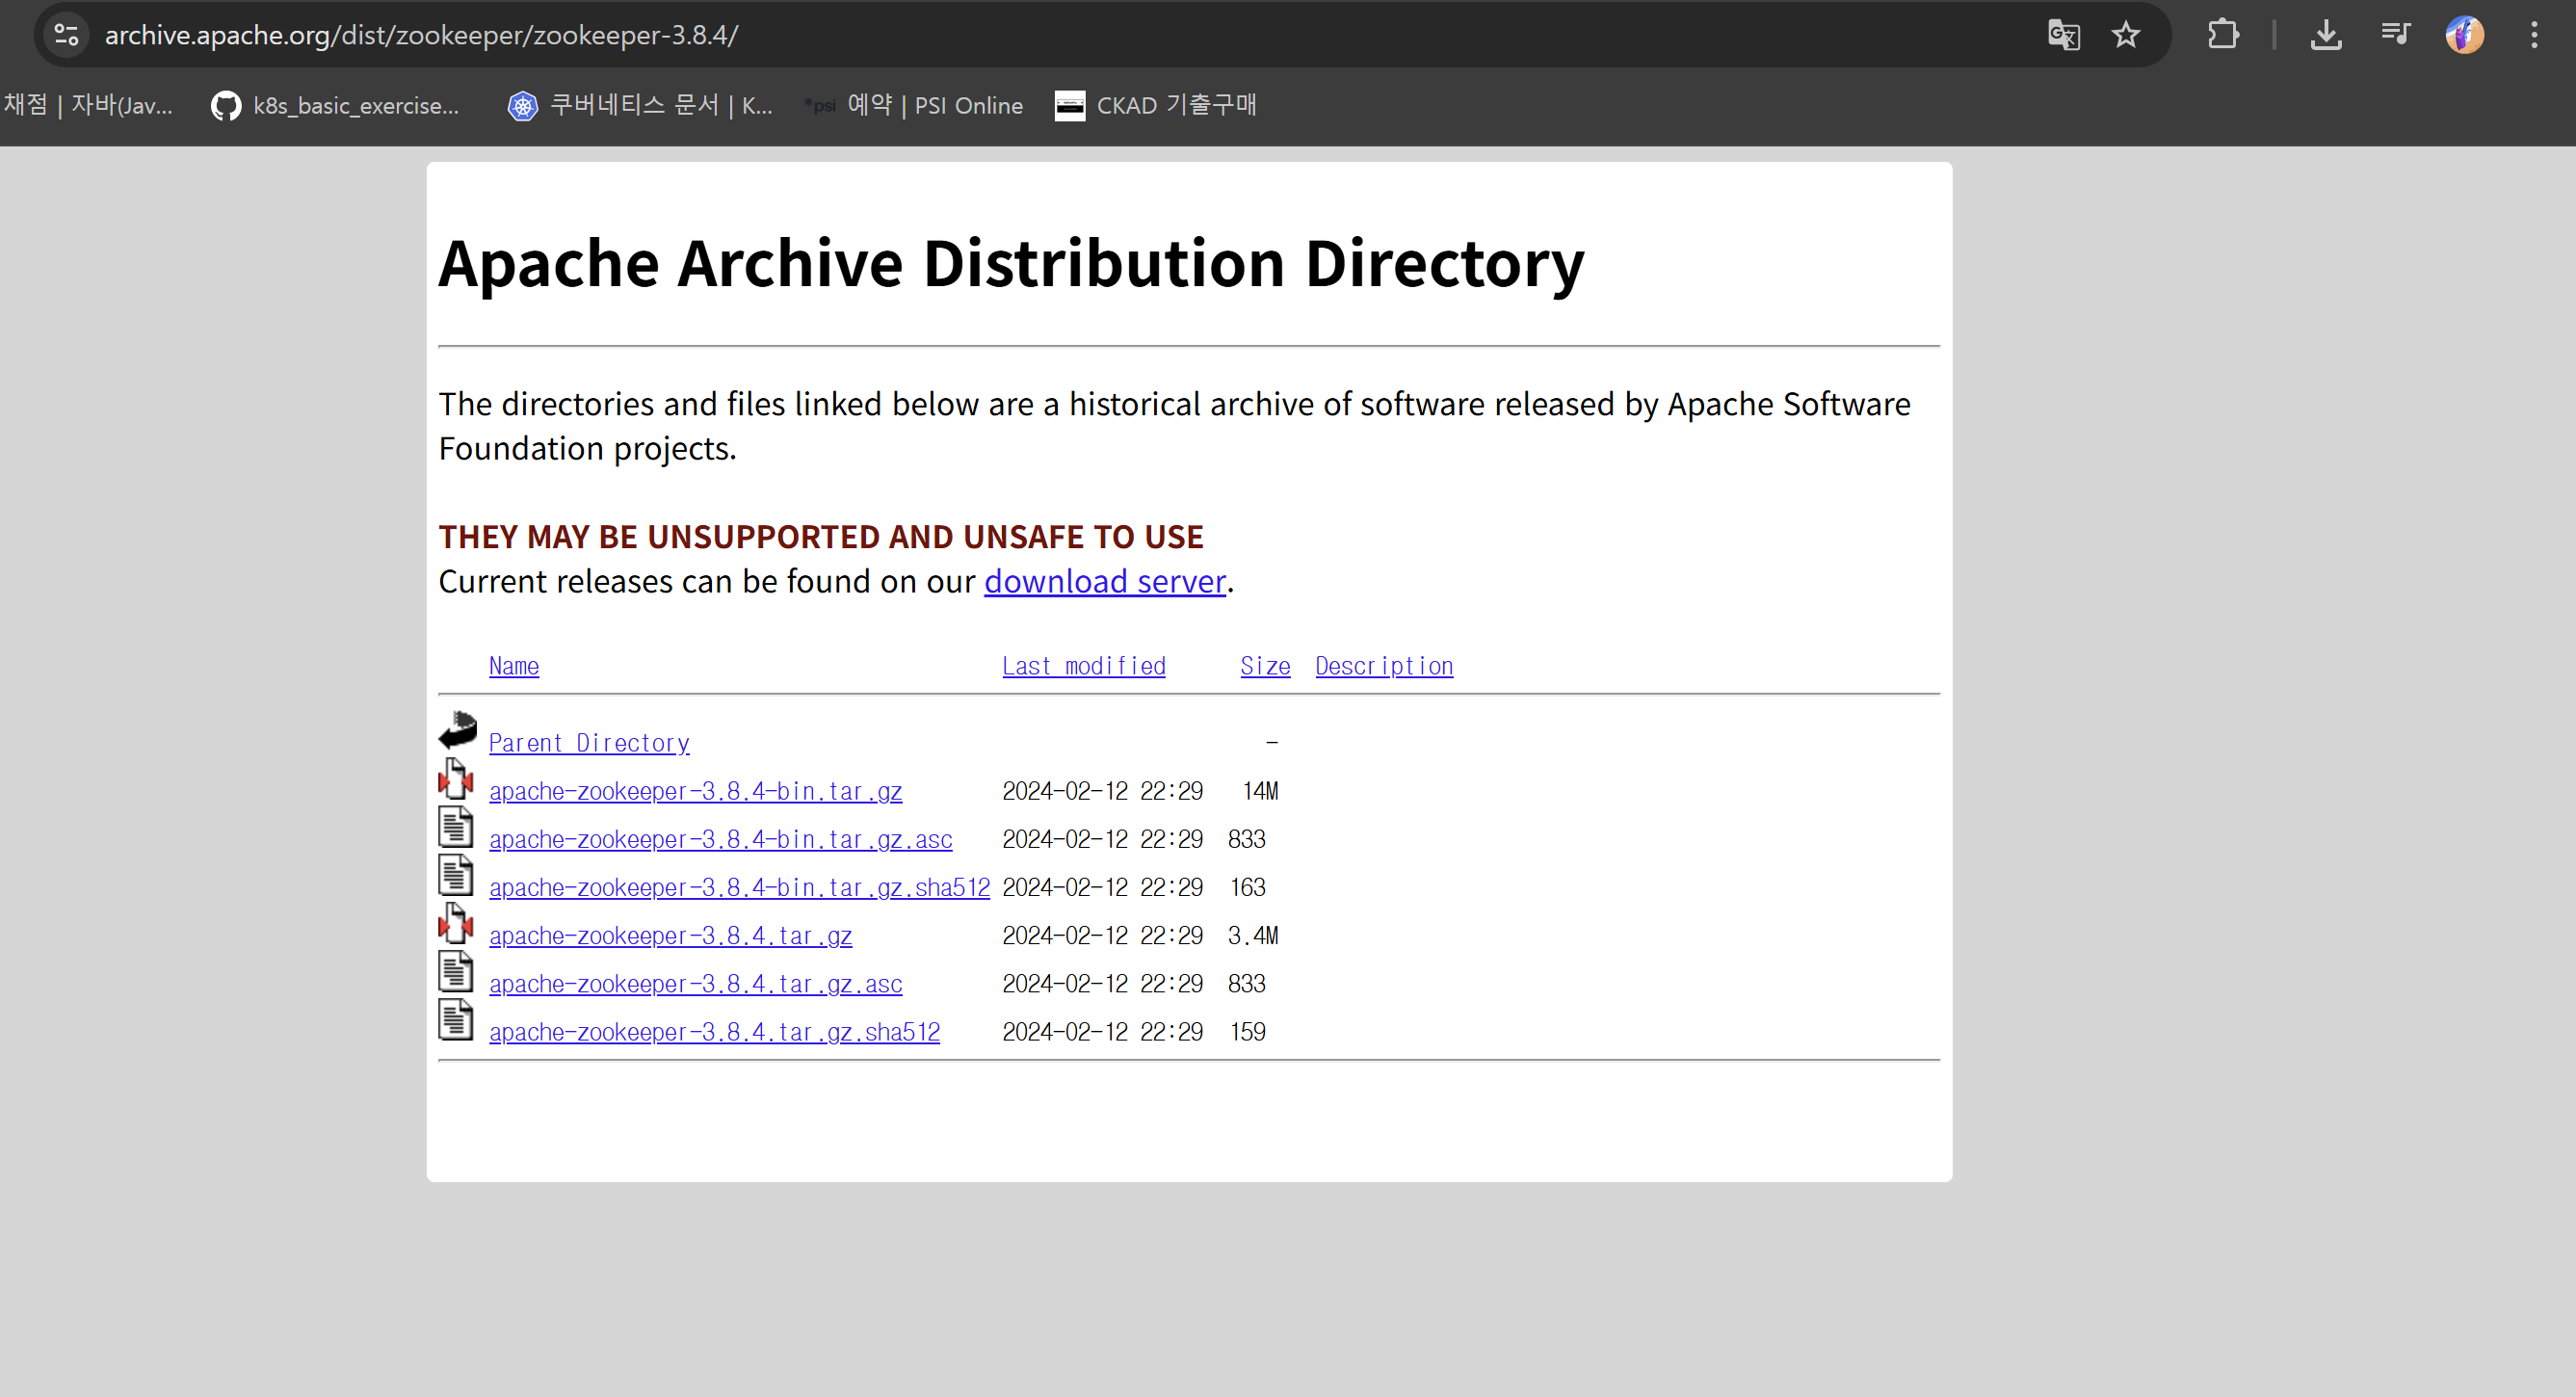Sort listing by Last modified column
The image size is (2576, 1397).
[1083, 666]
